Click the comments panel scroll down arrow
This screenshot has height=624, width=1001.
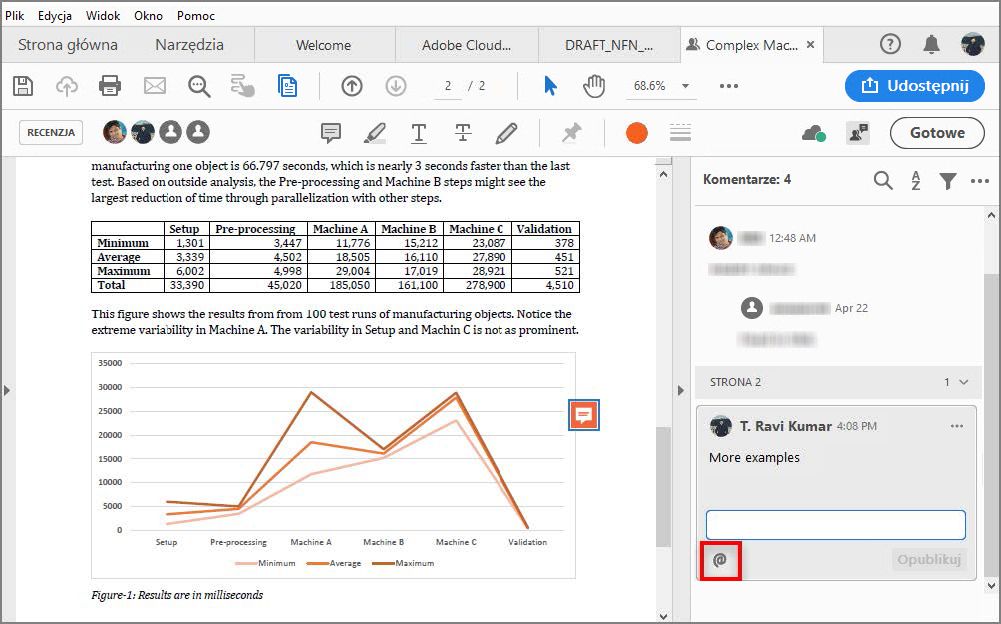click(x=991, y=584)
